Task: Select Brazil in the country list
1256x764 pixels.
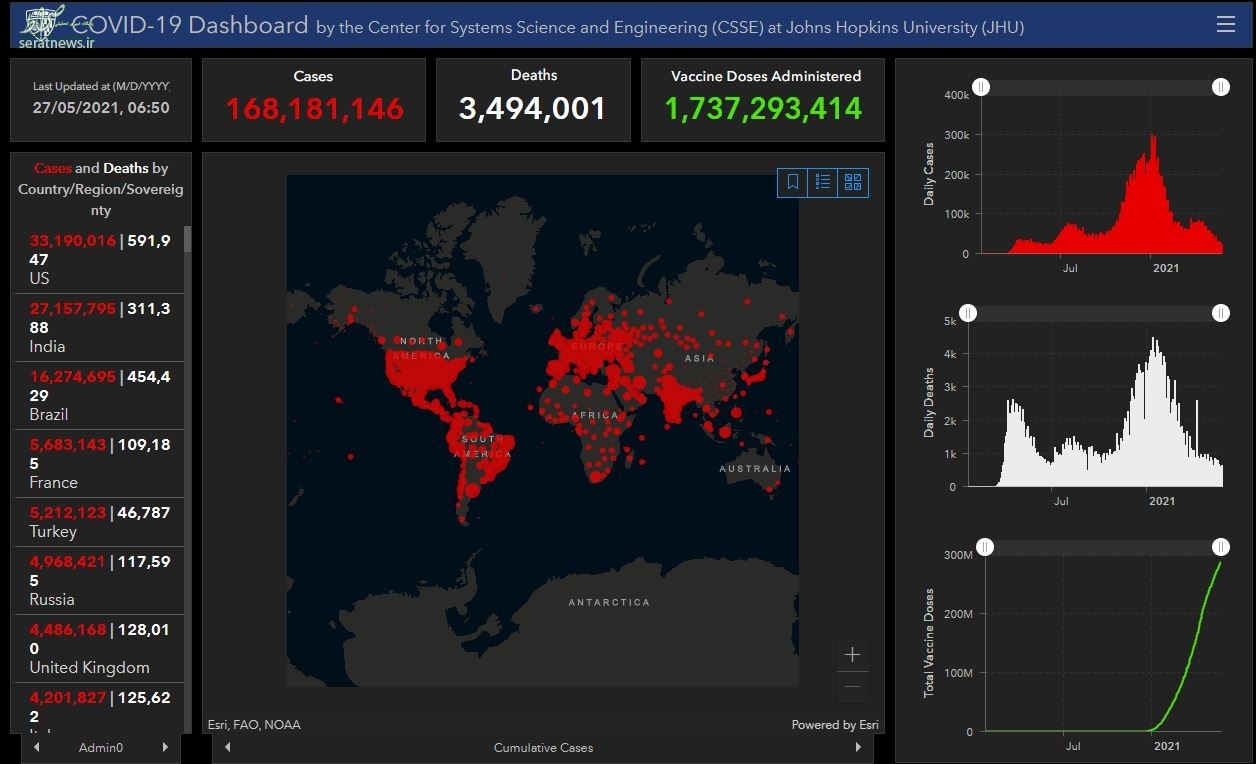Action: (x=99, y=395)
